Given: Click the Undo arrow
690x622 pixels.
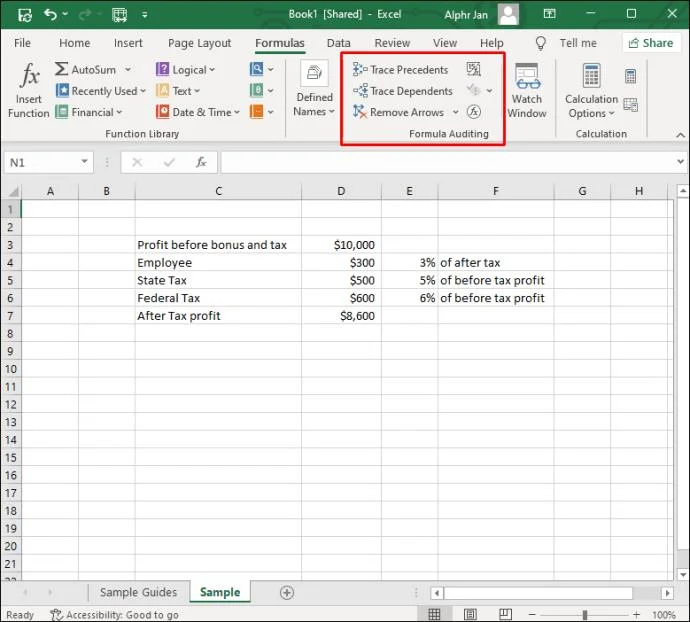Looking at the screenshot, I should [50, 15].
